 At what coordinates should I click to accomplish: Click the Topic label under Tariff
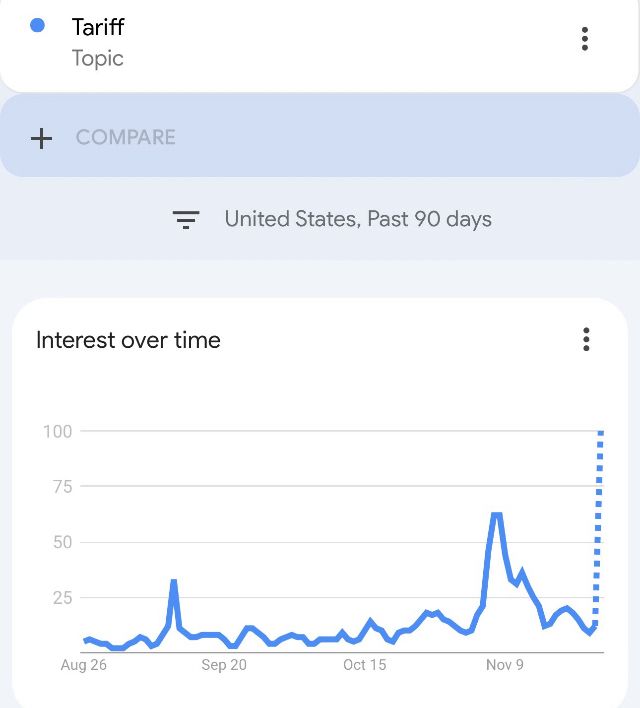click(98, 59)
